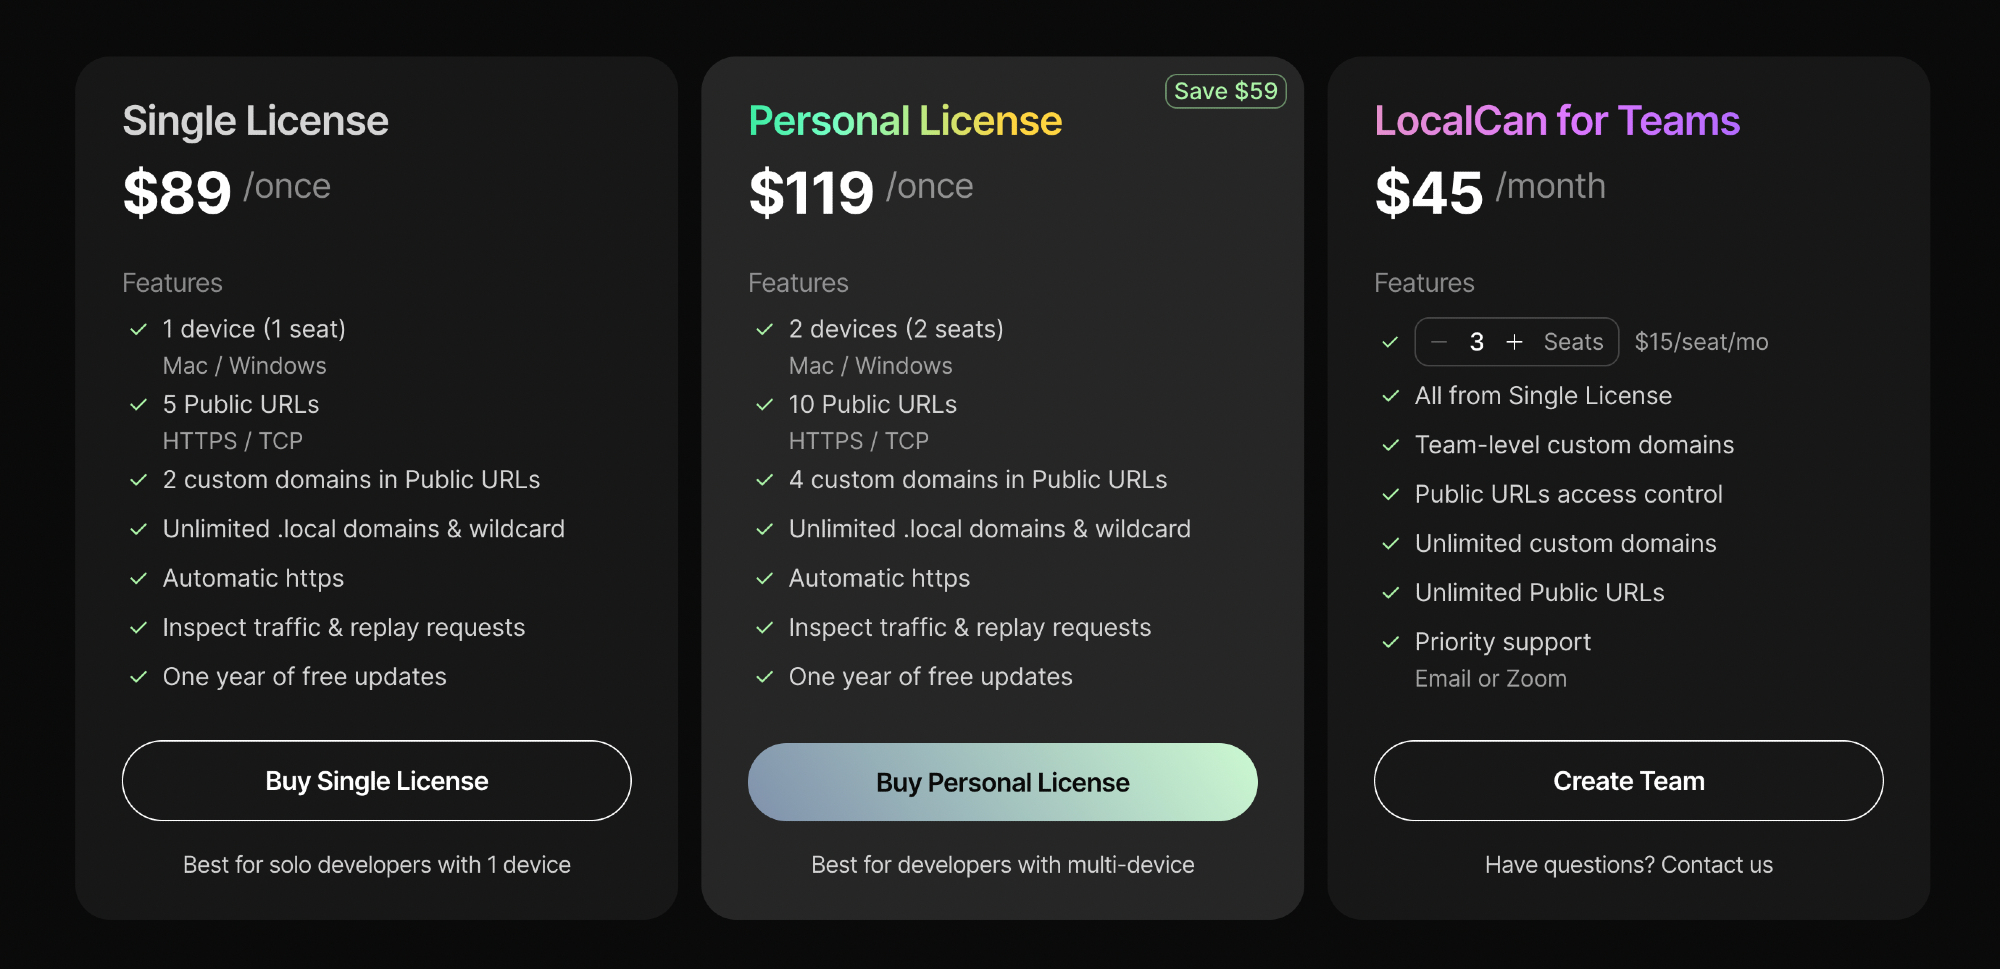Open the Have questions? Contact us link

click(x=1628, y=865)
